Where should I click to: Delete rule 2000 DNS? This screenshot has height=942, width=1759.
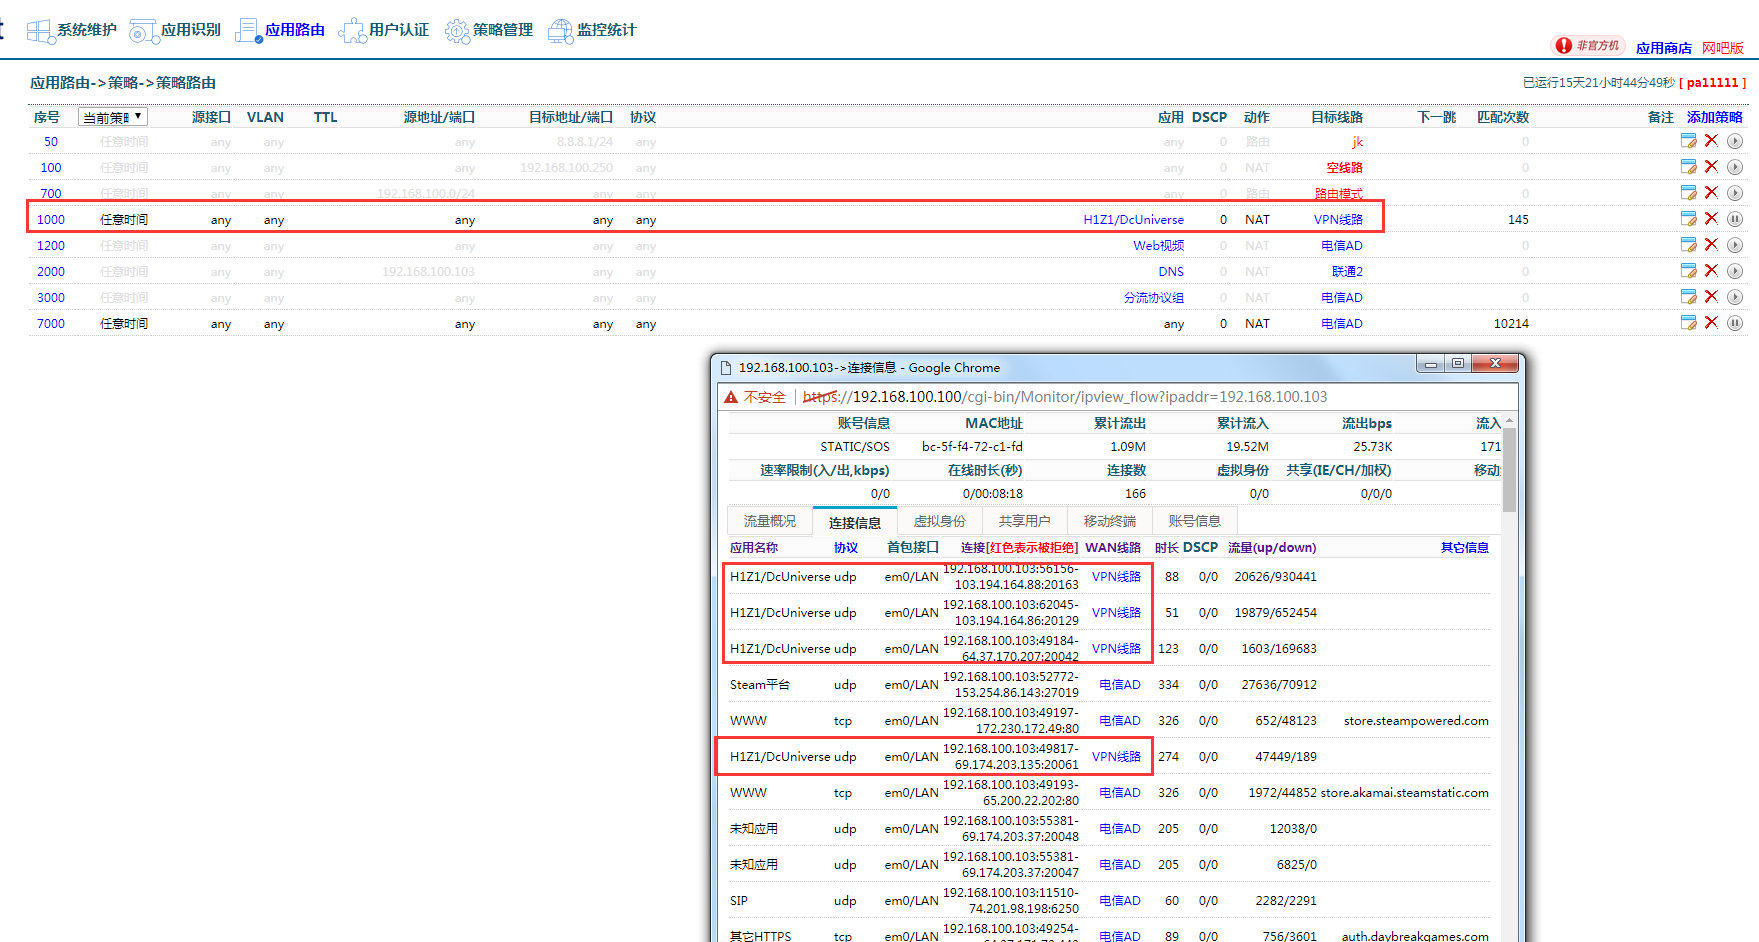(1711, 271)
